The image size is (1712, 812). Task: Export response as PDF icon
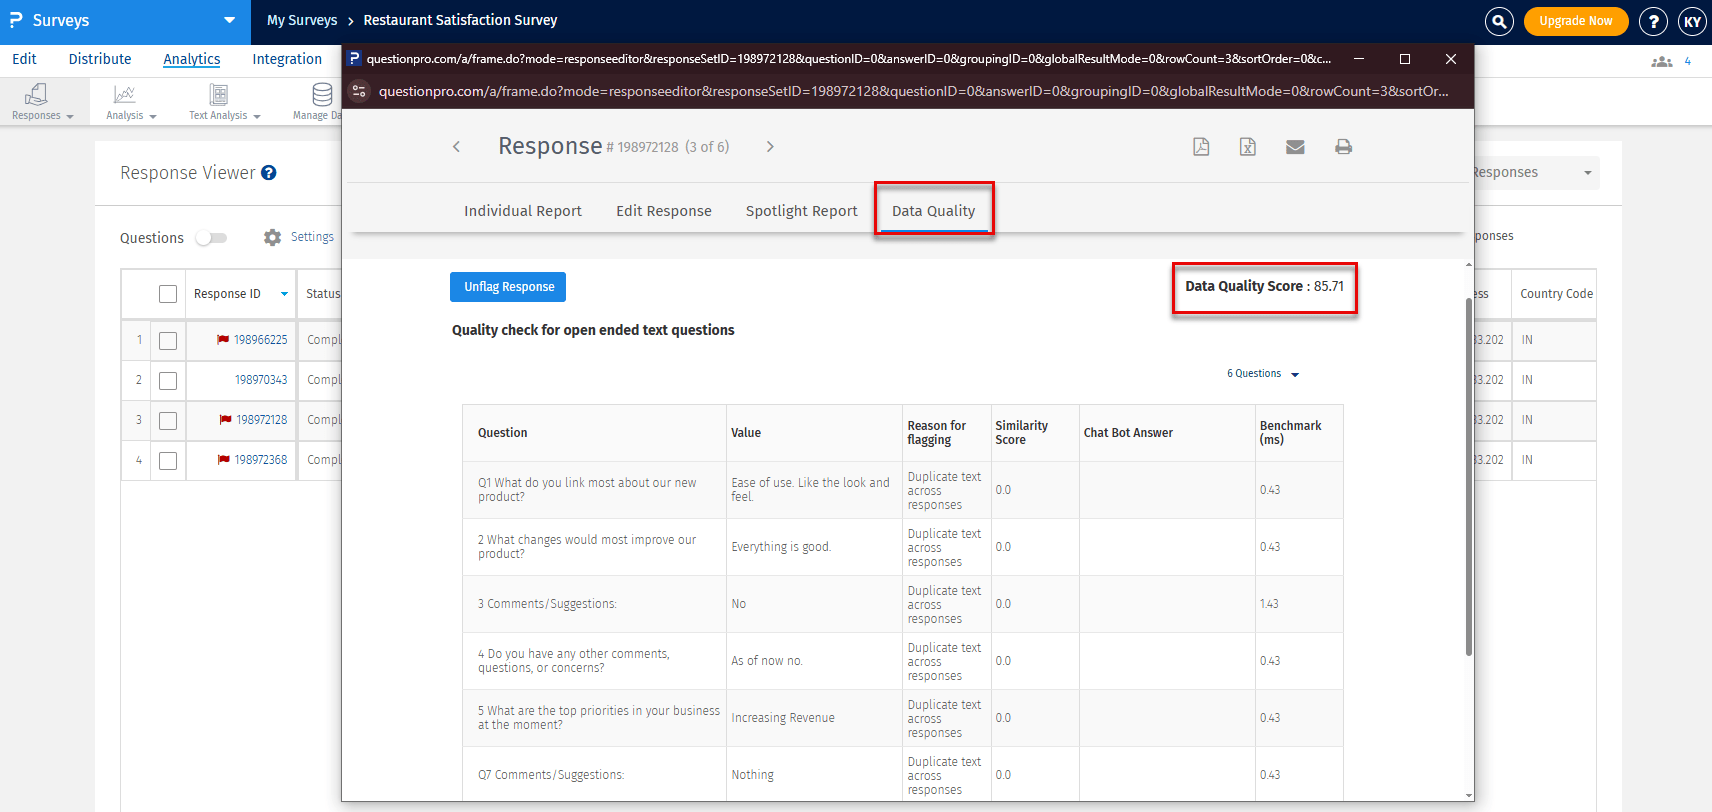pos(1201,147)
